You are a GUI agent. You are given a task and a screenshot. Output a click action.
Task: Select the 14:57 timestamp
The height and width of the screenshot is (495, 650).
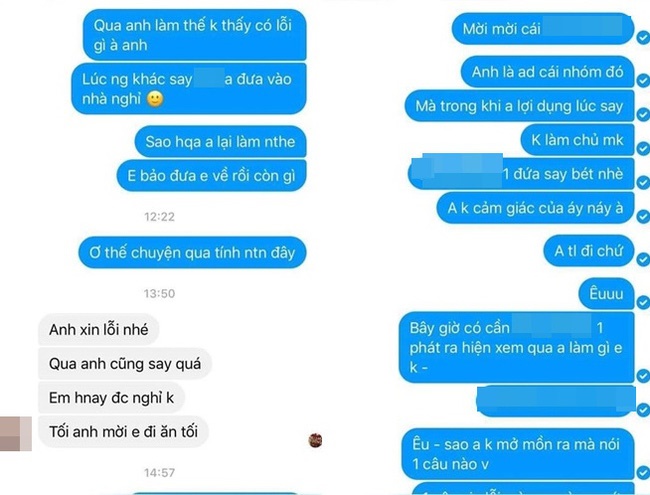pyautogui.click(x=159, y=472)
